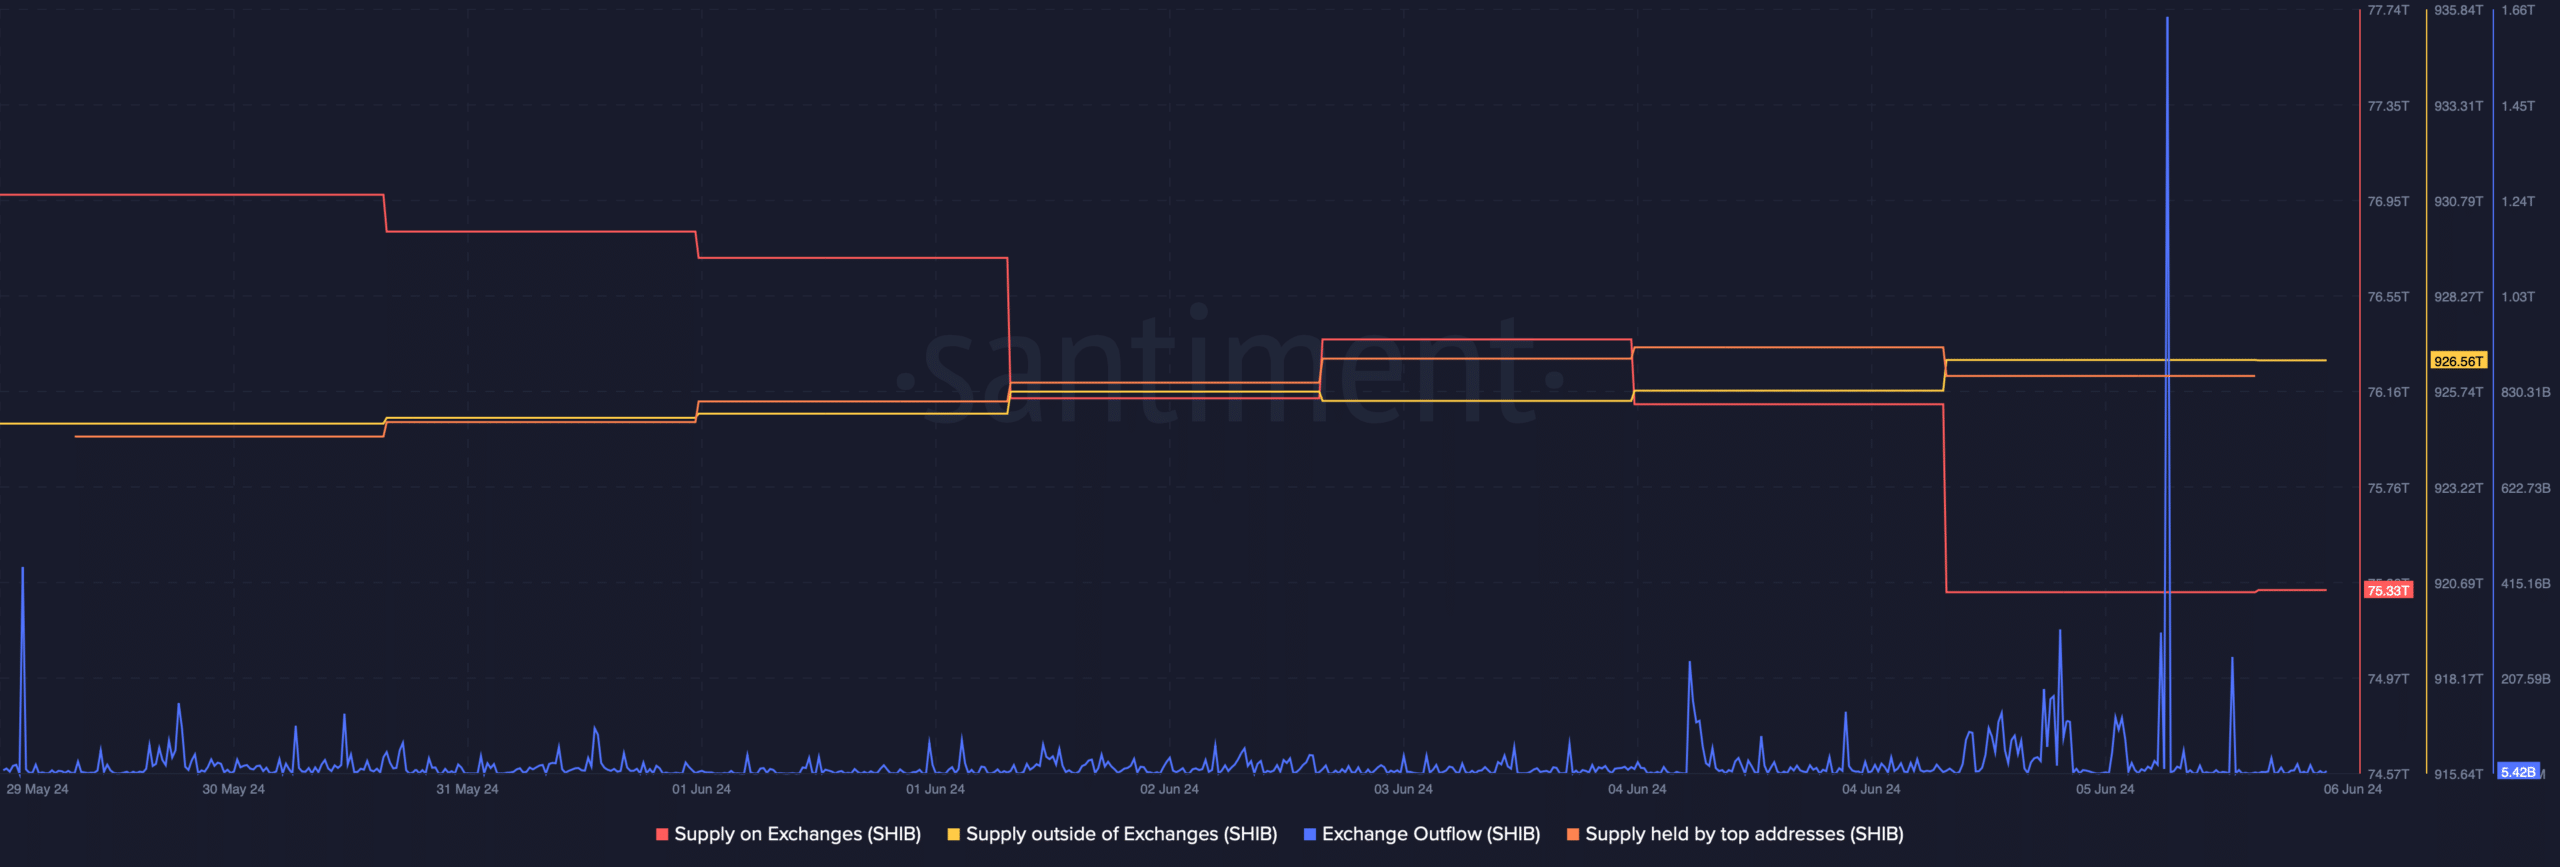
Task: Click the 77.74T axis value
Action: (2388, 10)
